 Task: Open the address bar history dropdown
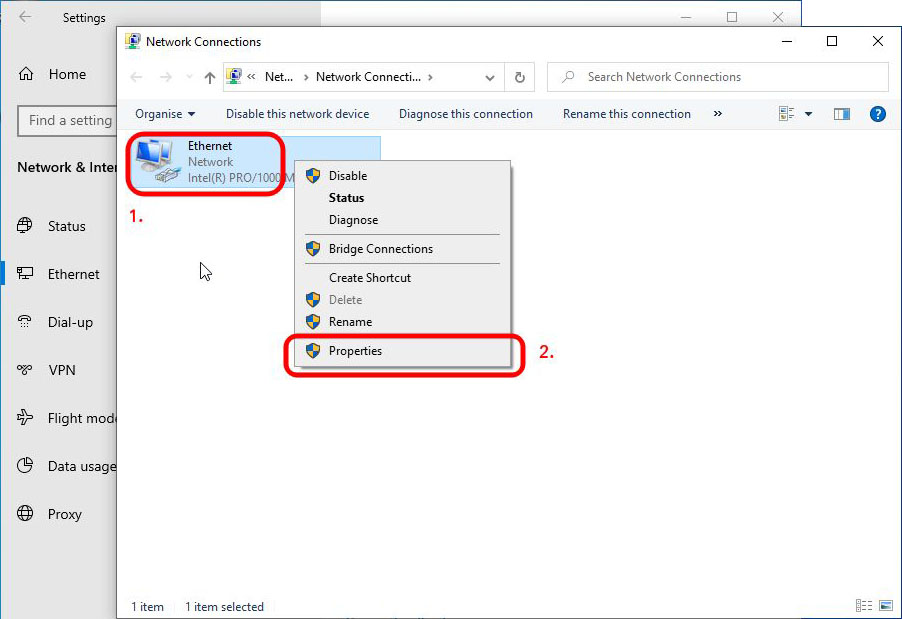point(489,78)
